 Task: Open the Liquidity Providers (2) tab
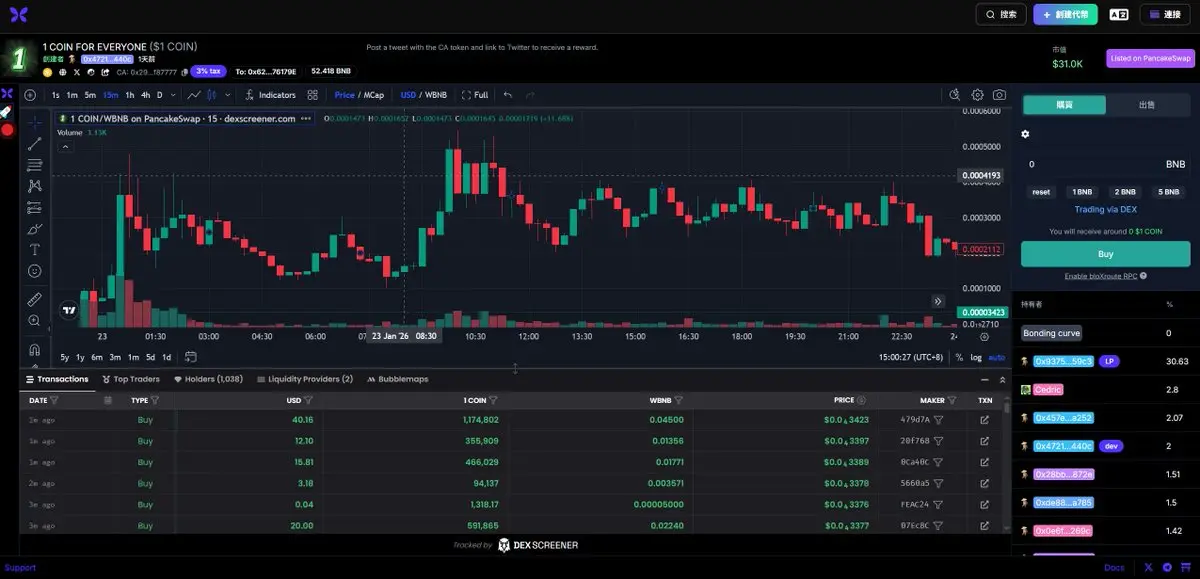click(305, 379)
